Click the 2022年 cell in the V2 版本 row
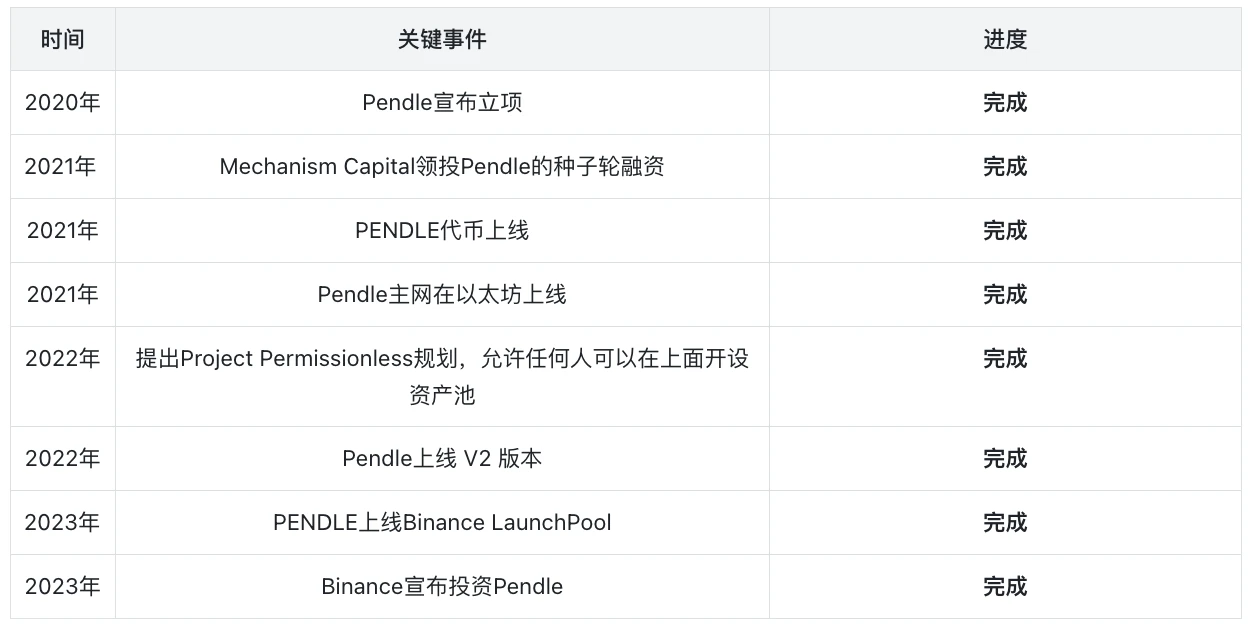 pos(62,459)
